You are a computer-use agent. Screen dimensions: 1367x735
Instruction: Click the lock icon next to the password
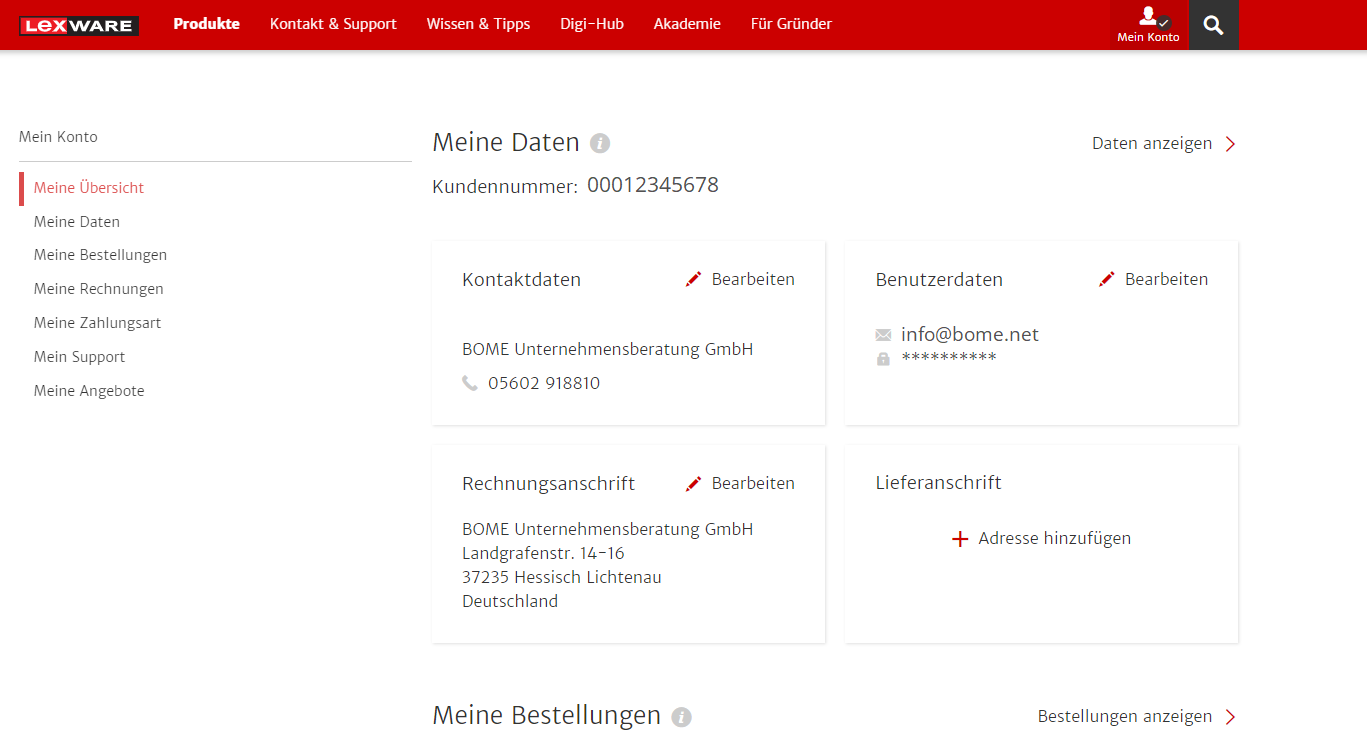(x=883, y=358)
